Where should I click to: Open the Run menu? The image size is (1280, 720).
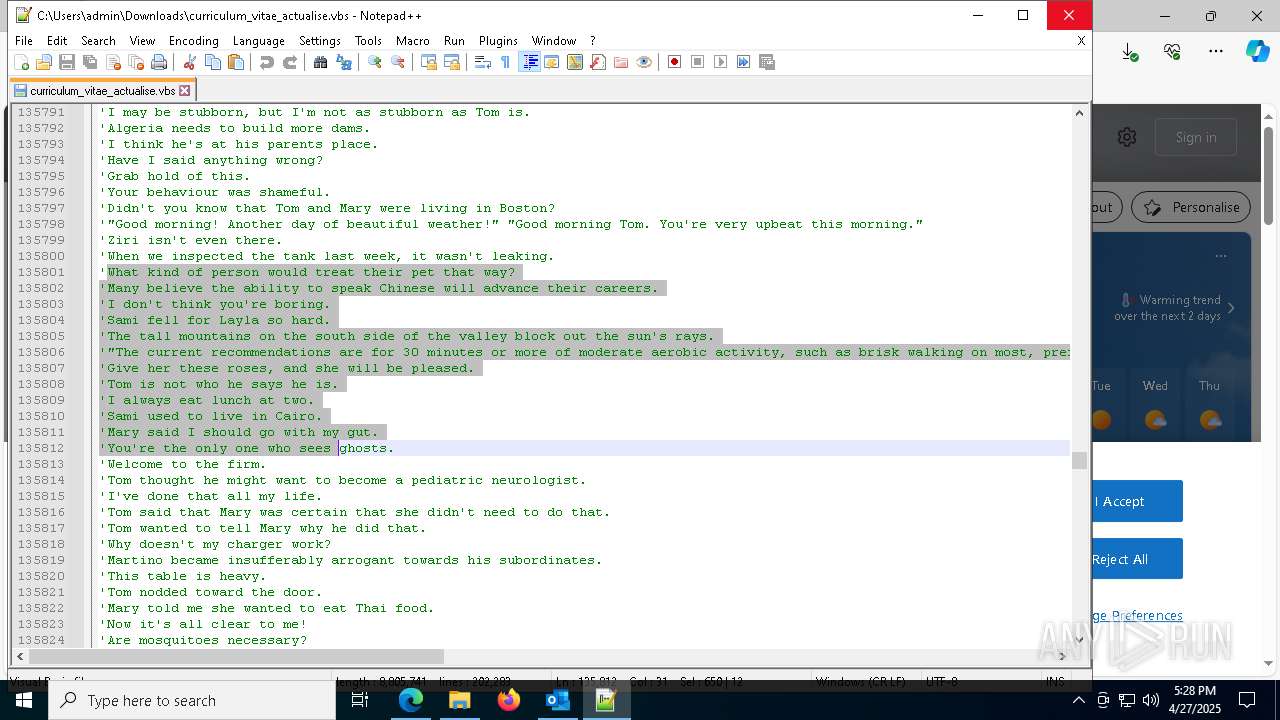(x=454, y=41)
